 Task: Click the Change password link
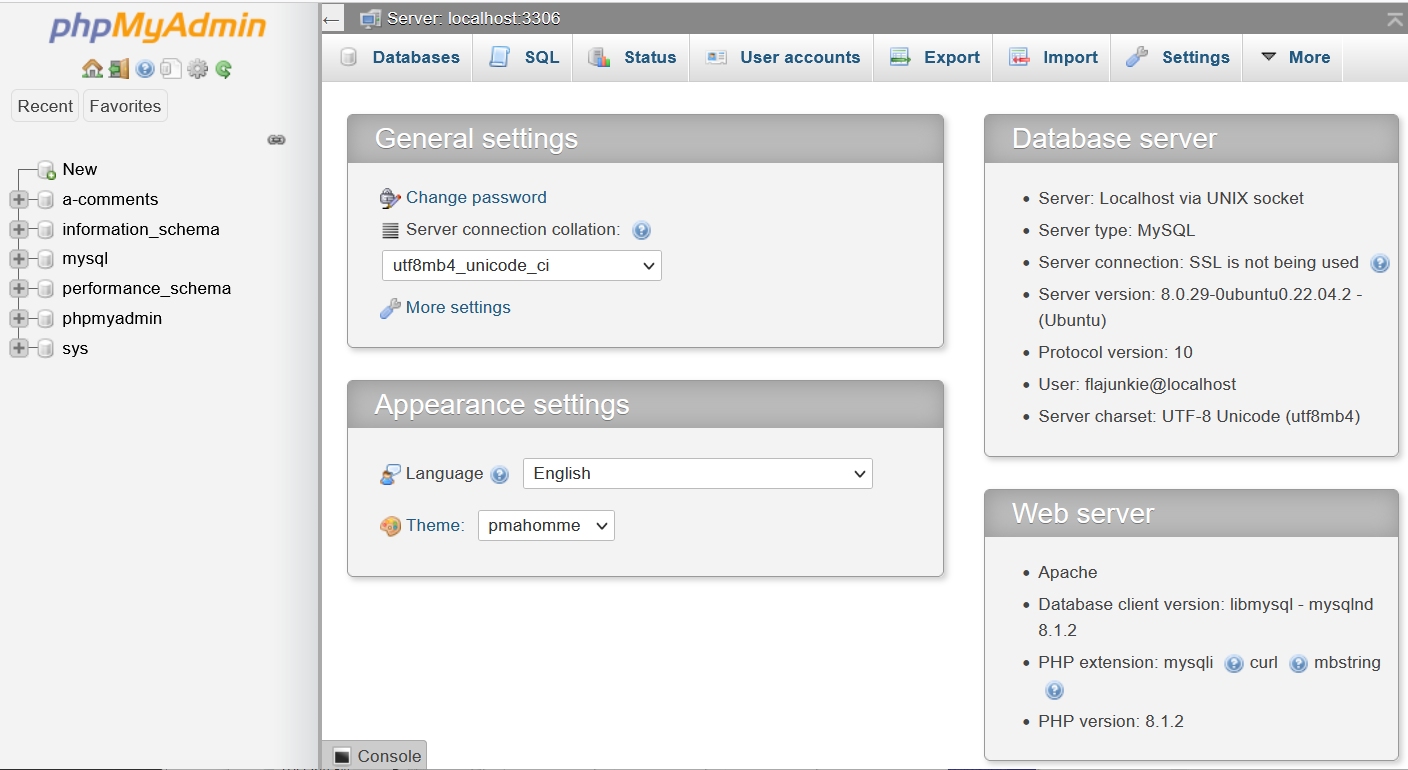click(x=476, y=198)
